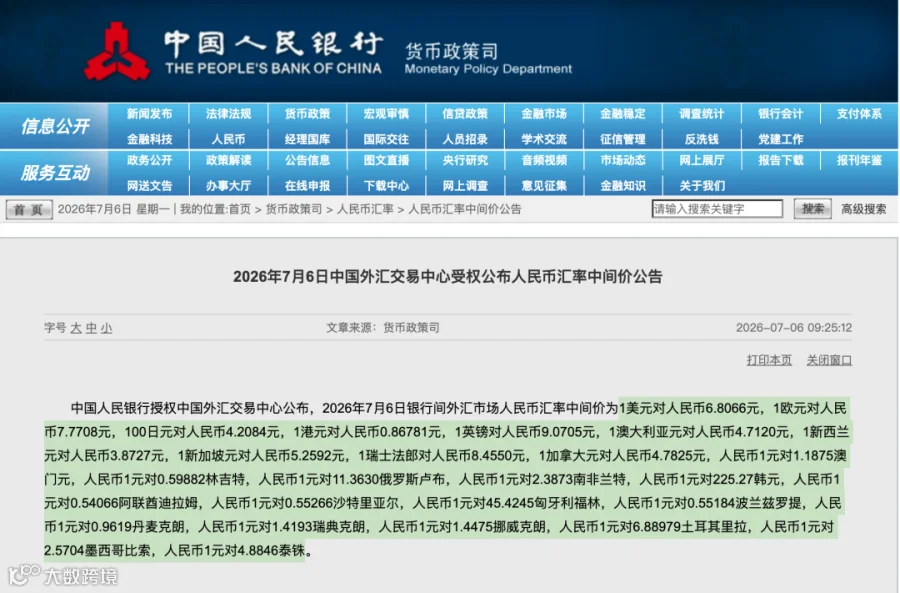
Task: Click text 1美元对人民币6.8066元
Action: (x=689, y=408)
